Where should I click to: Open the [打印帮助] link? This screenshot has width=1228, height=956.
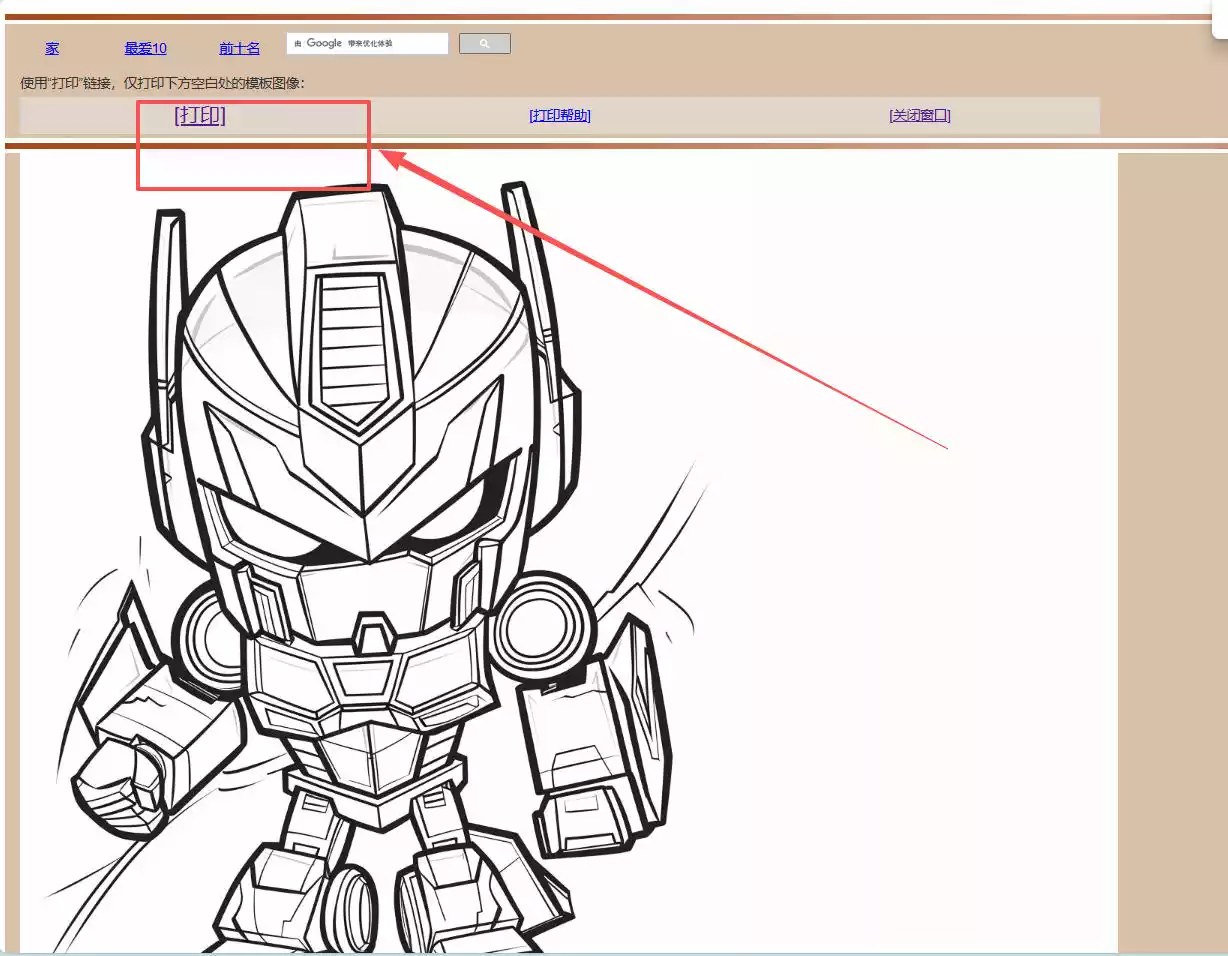coord(560,116)
